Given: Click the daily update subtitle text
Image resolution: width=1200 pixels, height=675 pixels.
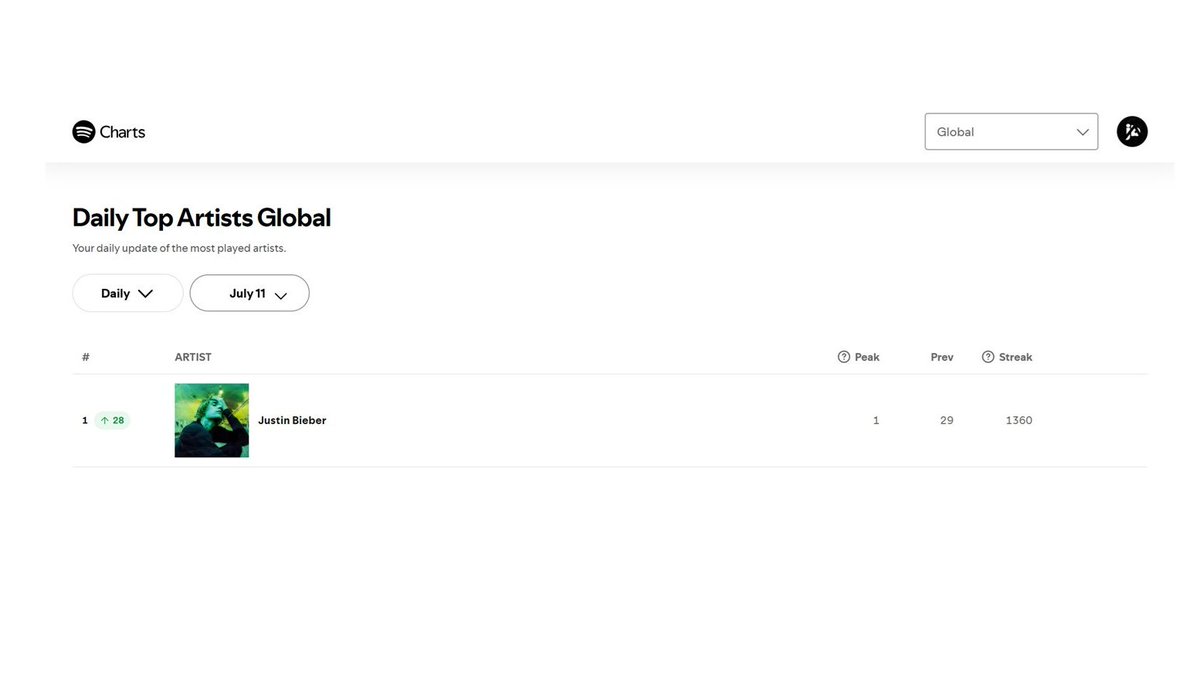Looking at the screenshot, I should 179,248.
